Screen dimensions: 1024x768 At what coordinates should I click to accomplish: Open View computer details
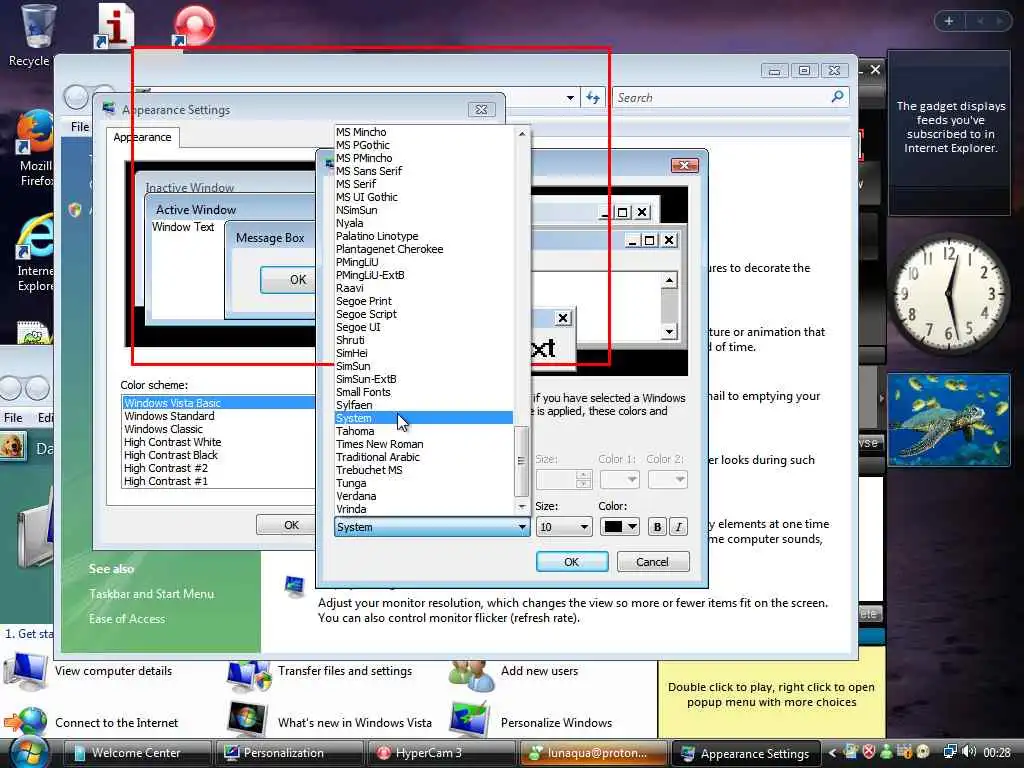tap(113, 671)
